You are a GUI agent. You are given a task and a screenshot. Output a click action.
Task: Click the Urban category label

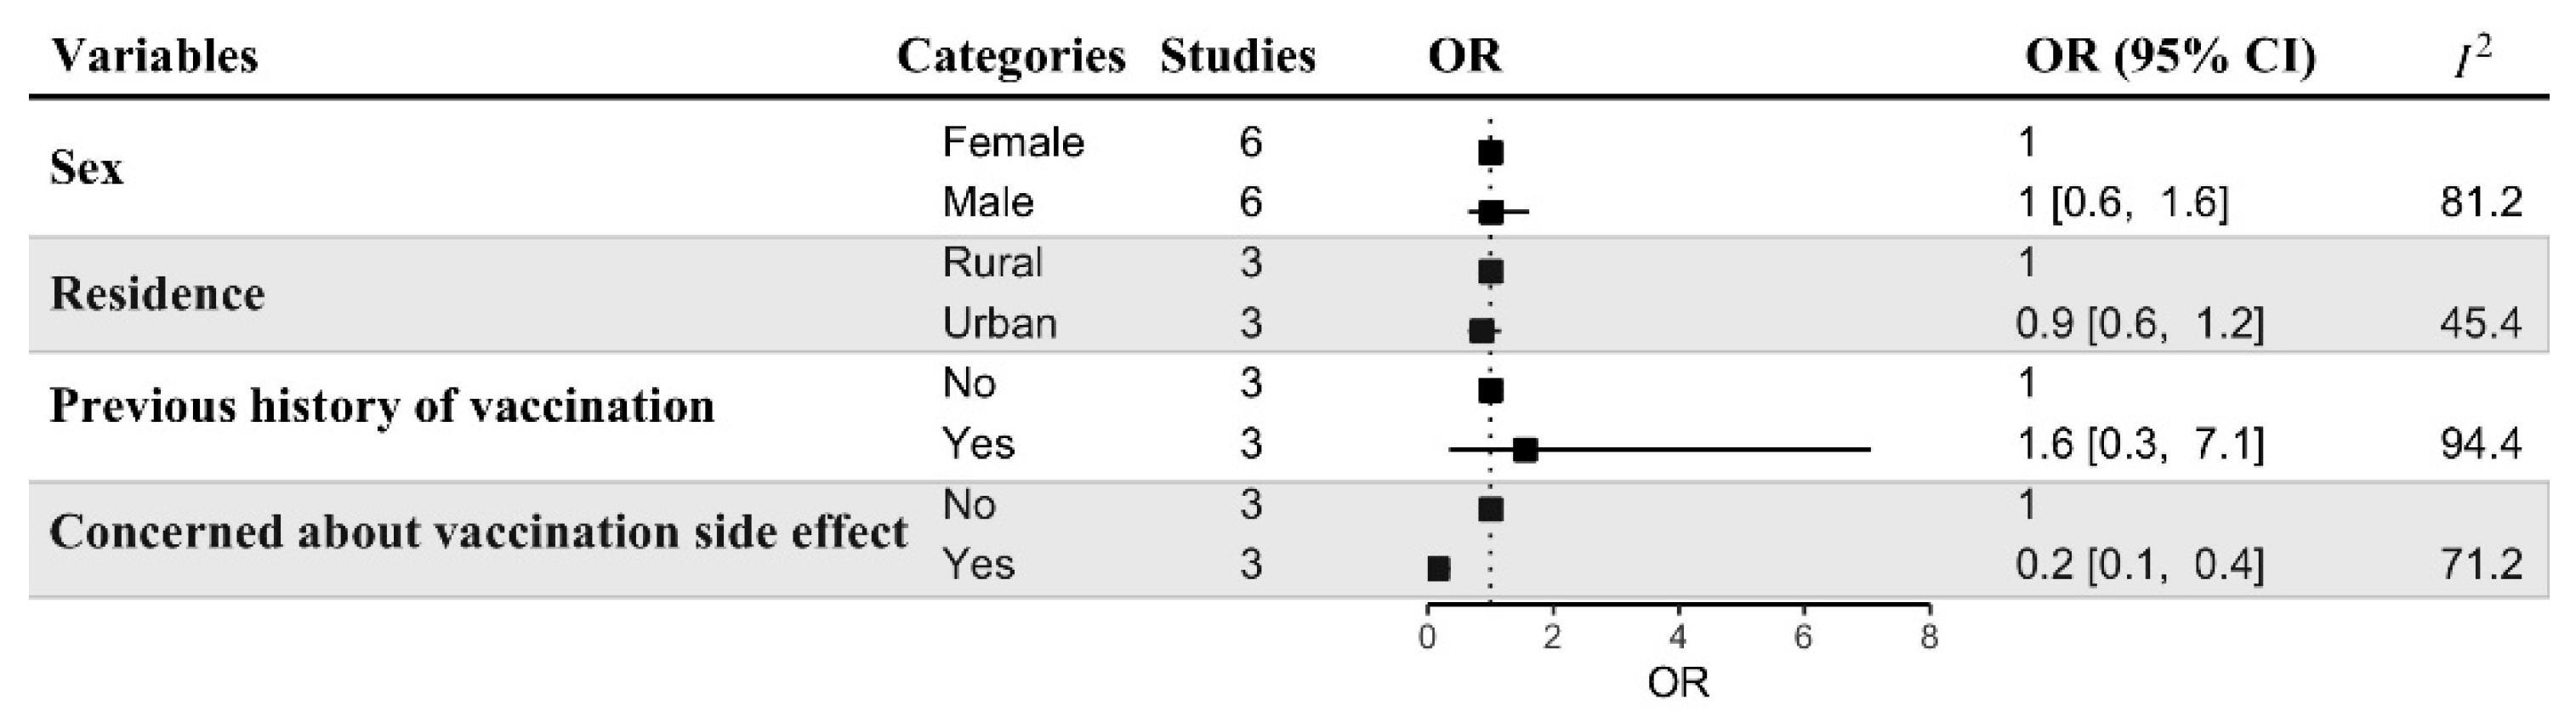pyautogui.click(x=999, y=324)
